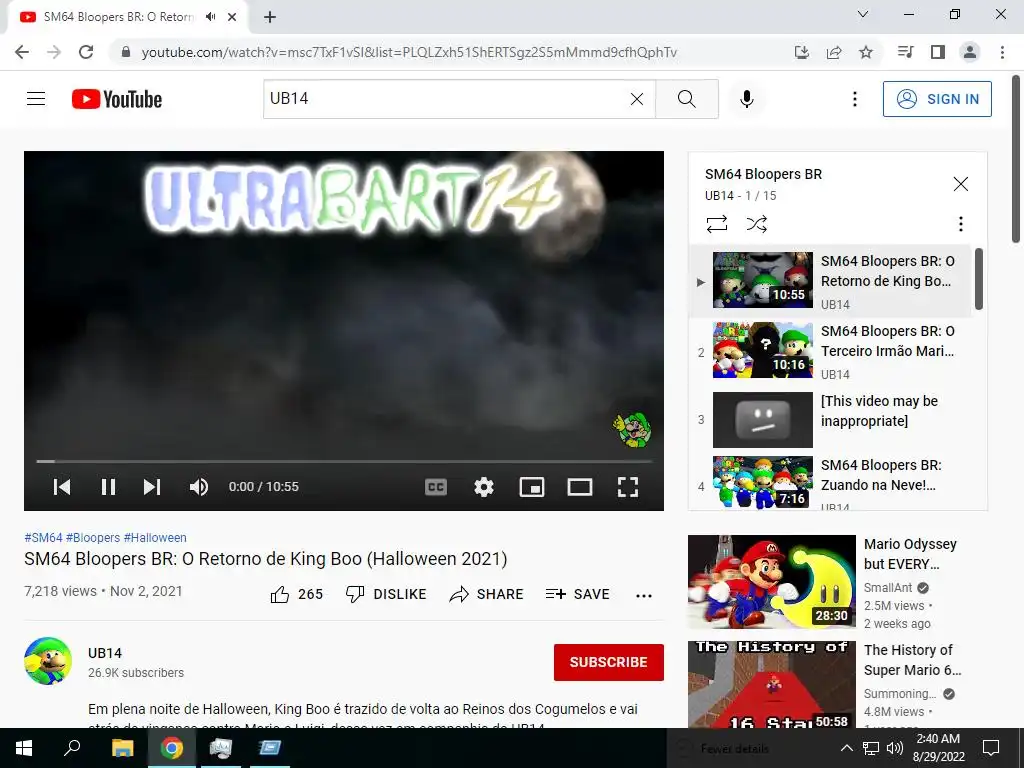Show hidden system tray icons
Image resolution: width=1024 pixels, height=768 pixels.
pos(846,748)
